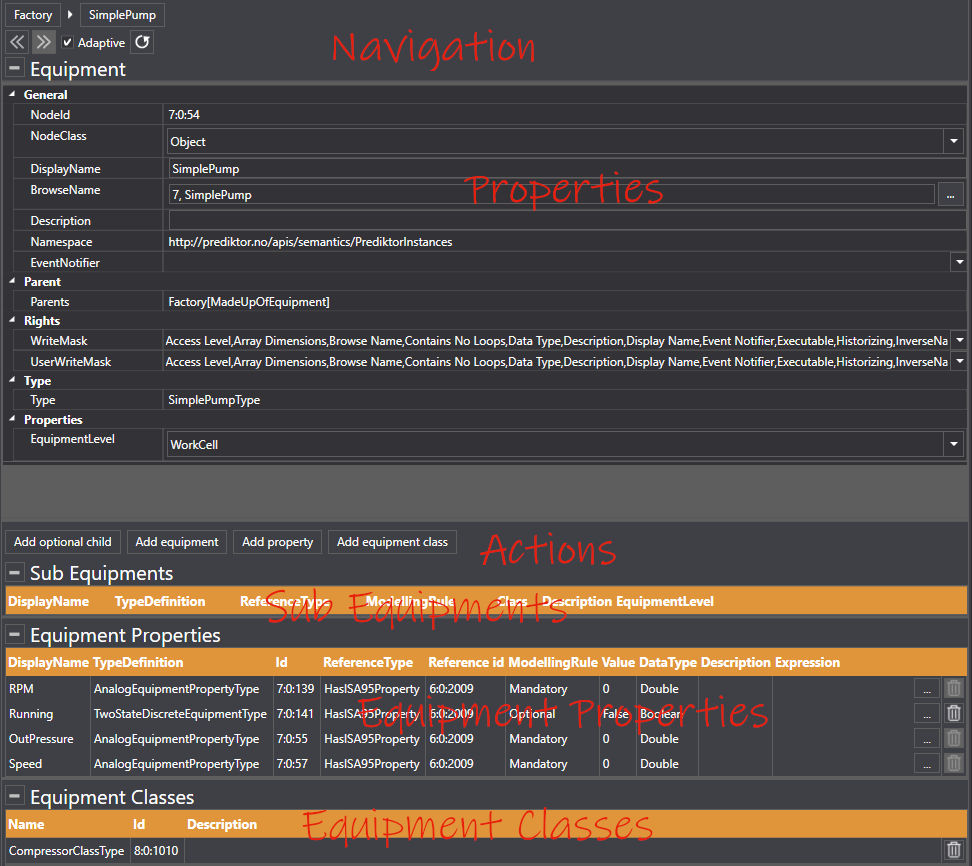Sort by the TypeDefinition column header in Equipment Properties
This screenshot has width=972, height=866.
point(138,662)
